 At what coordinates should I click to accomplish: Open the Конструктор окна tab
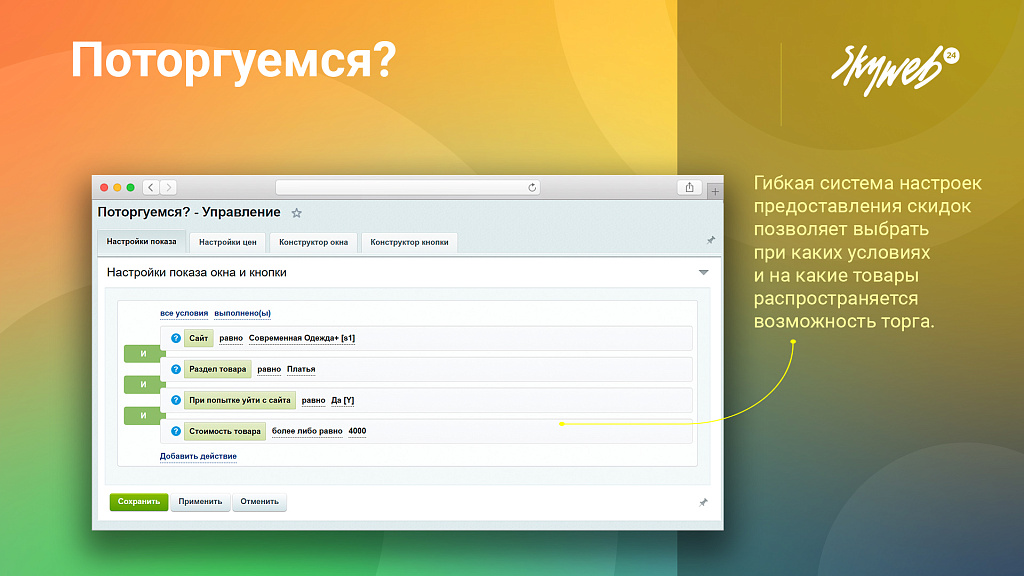point(313,242)
